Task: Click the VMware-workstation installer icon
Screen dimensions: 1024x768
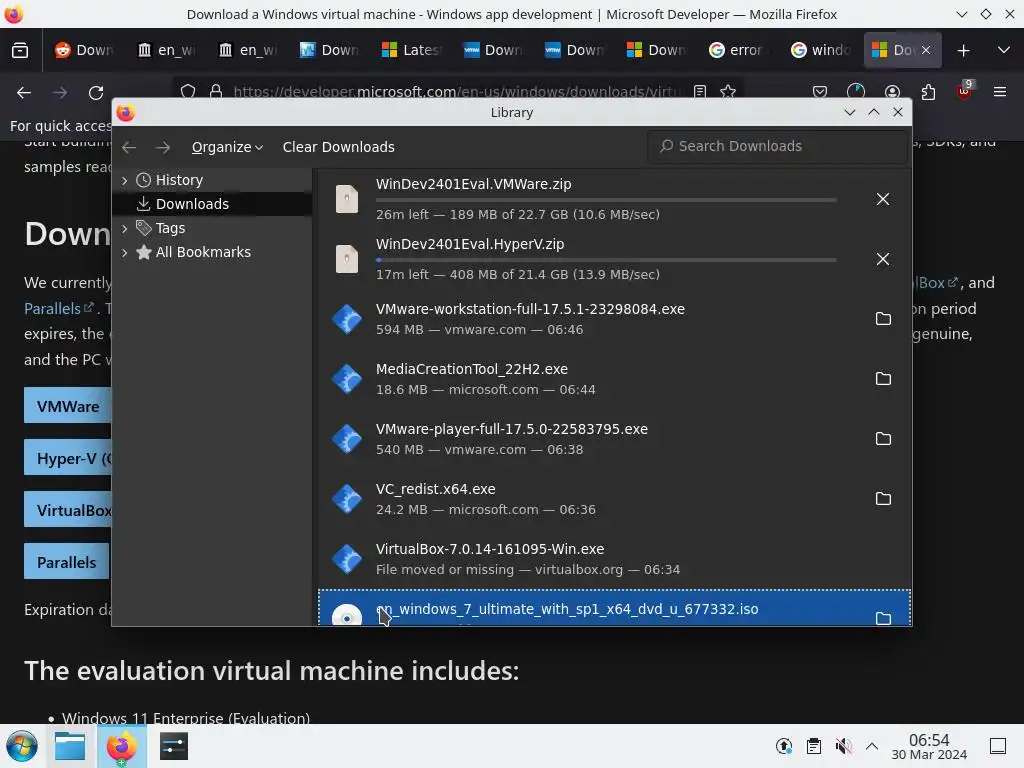Action: pyautogui.click(x=347, y=319)
